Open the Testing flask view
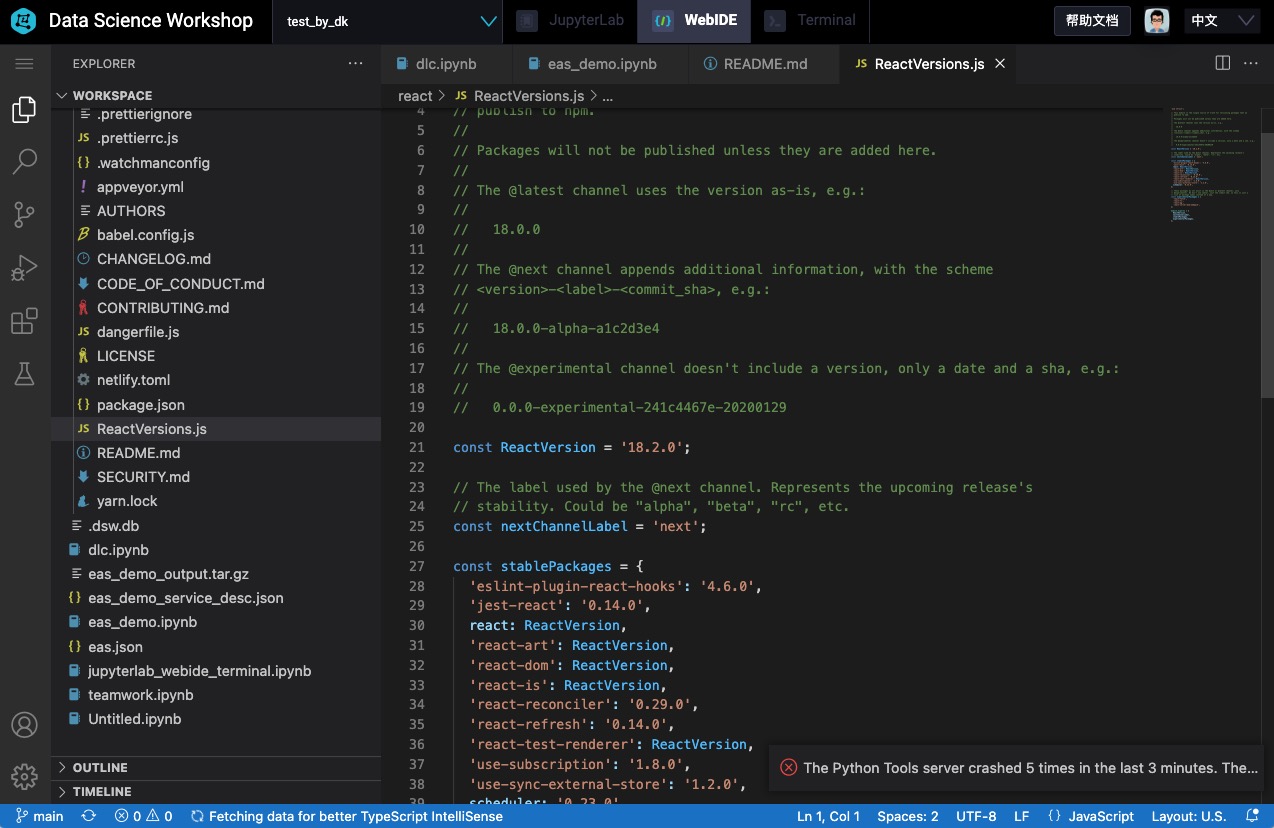 pos(25,374)
